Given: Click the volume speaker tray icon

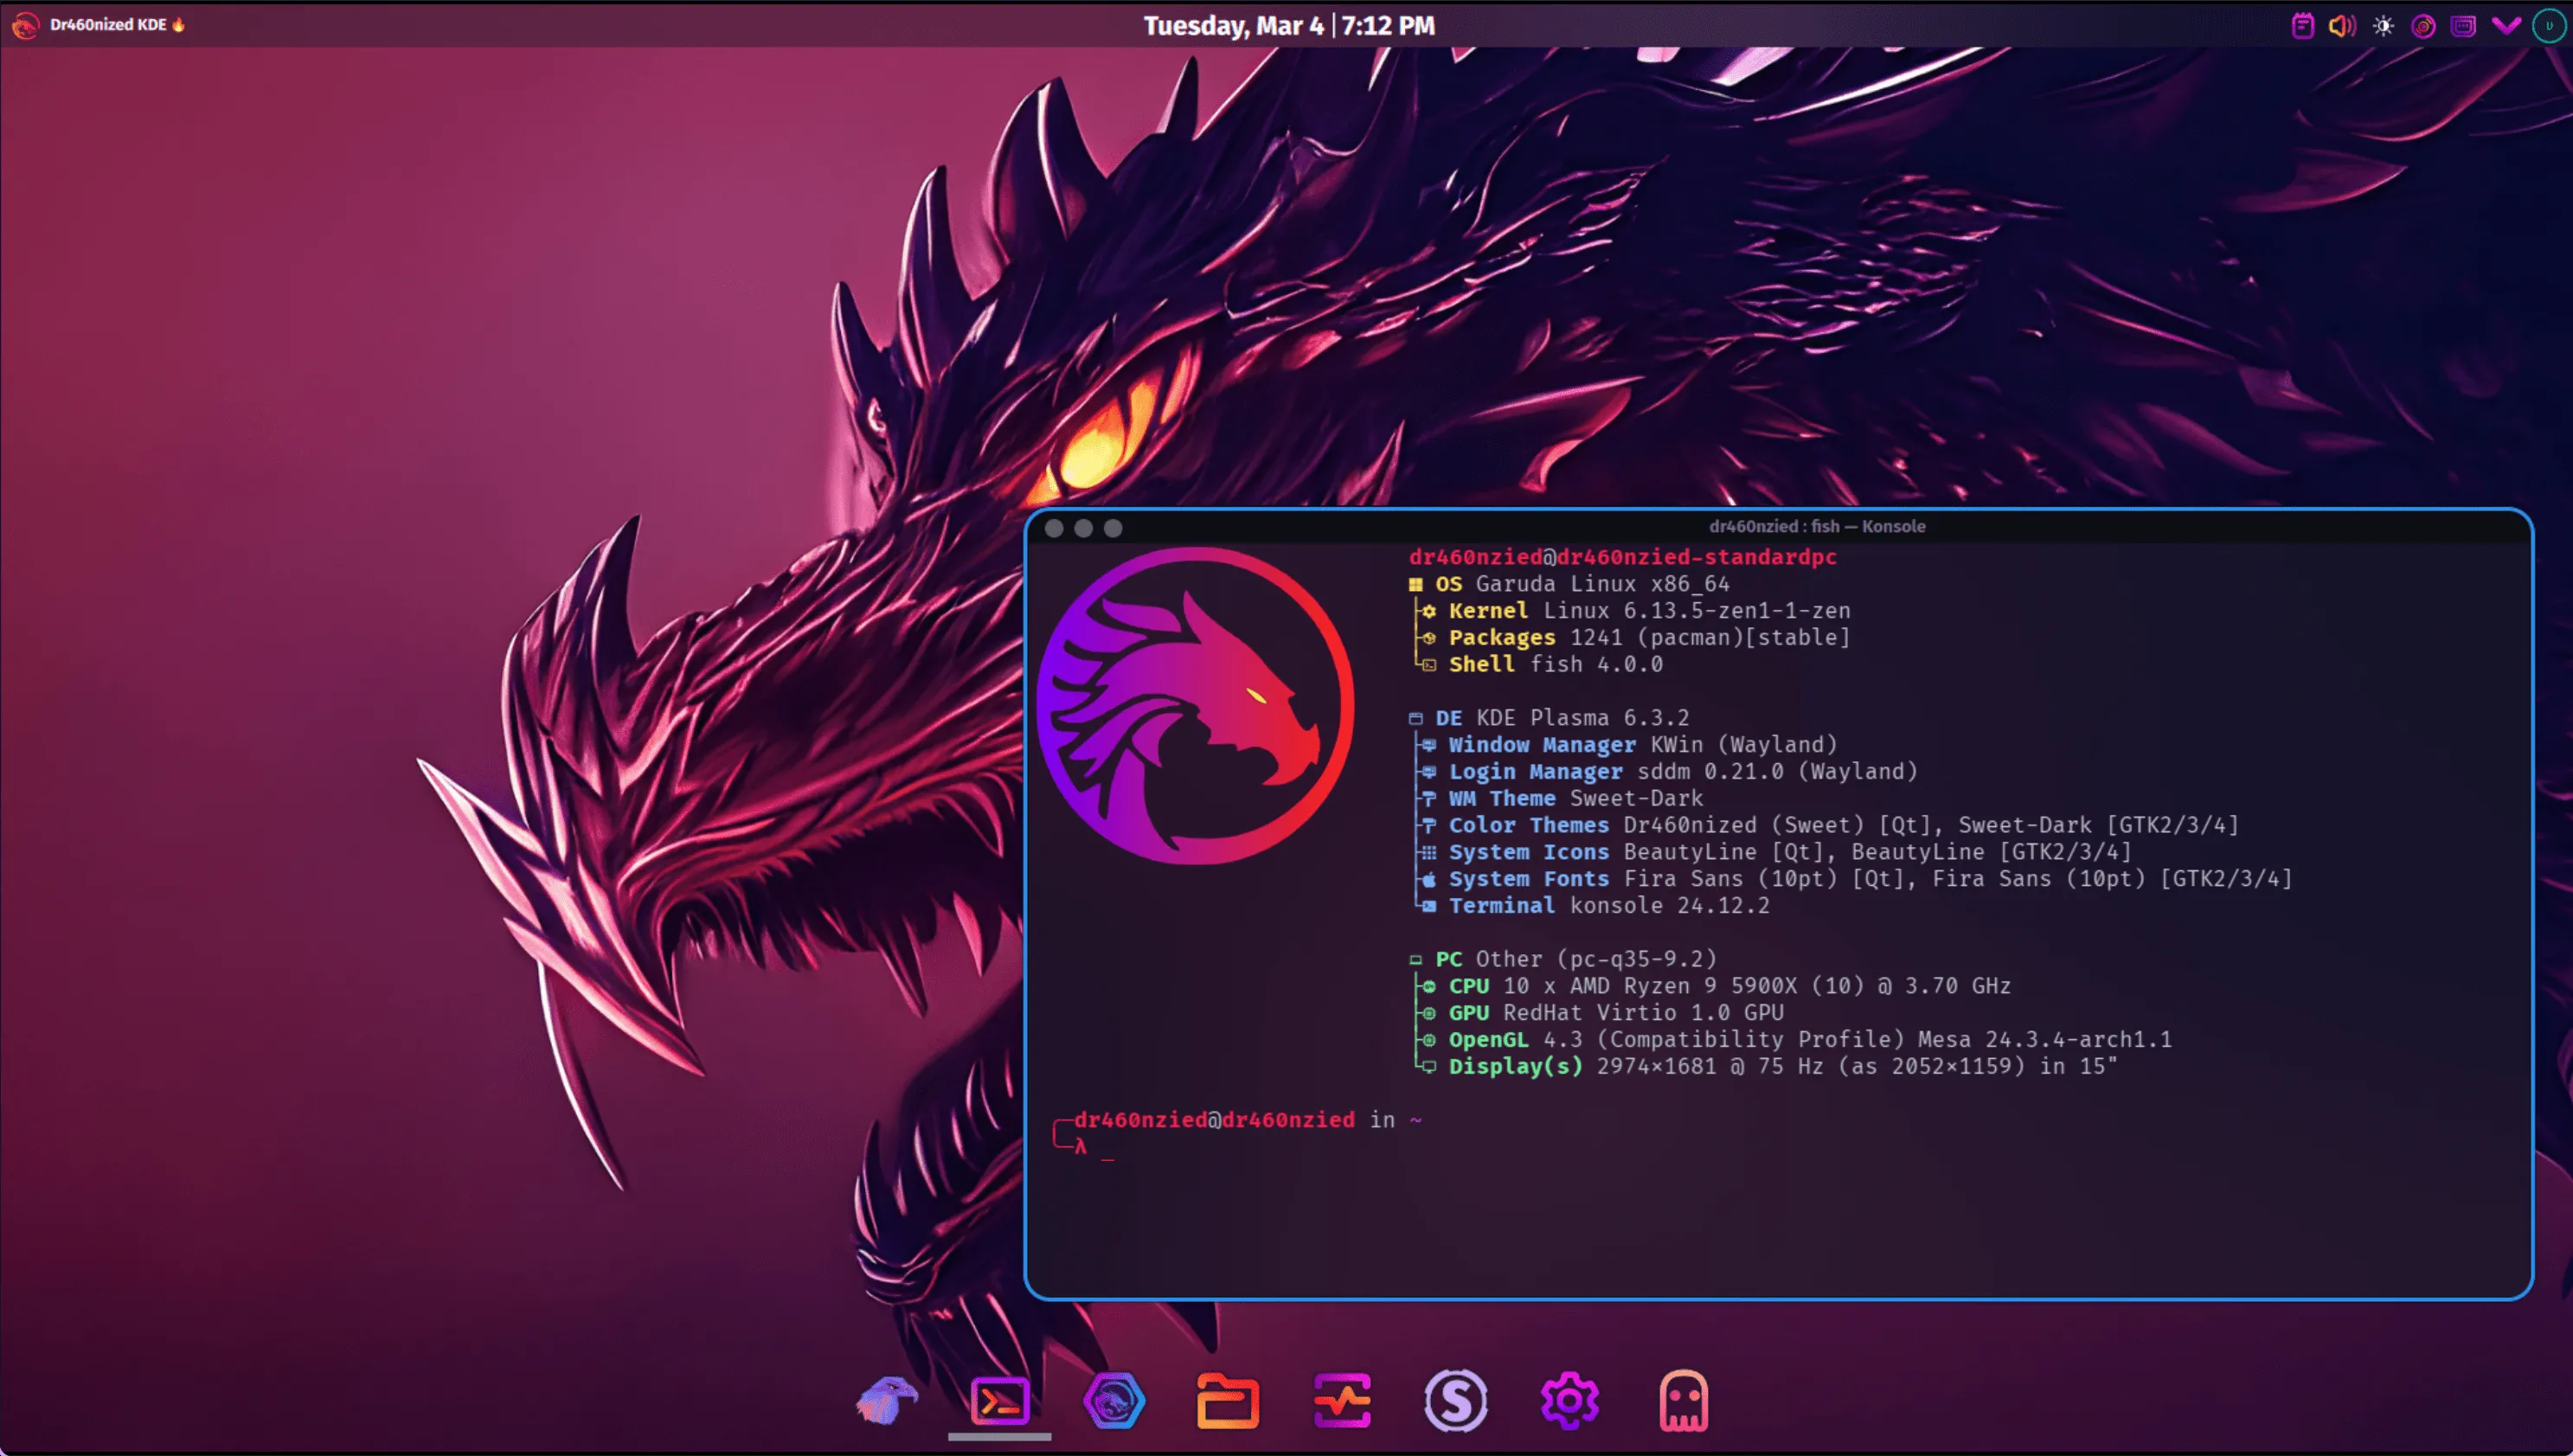Looking at the screenshot, I should tap(2342, 25).
